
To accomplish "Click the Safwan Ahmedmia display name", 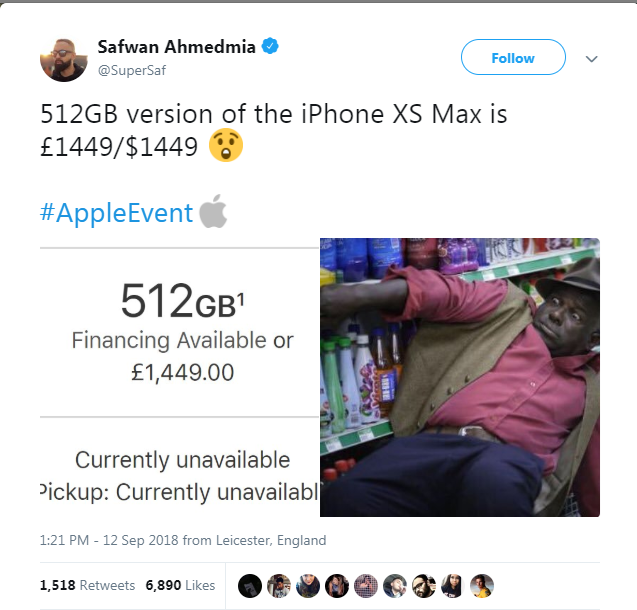I will coord(176,47).
